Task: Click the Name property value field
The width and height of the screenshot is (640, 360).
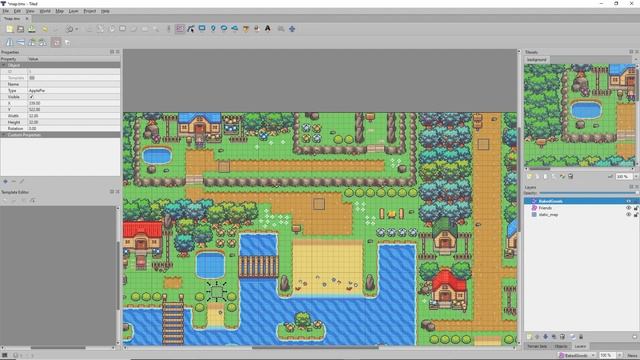Action: 74,84
